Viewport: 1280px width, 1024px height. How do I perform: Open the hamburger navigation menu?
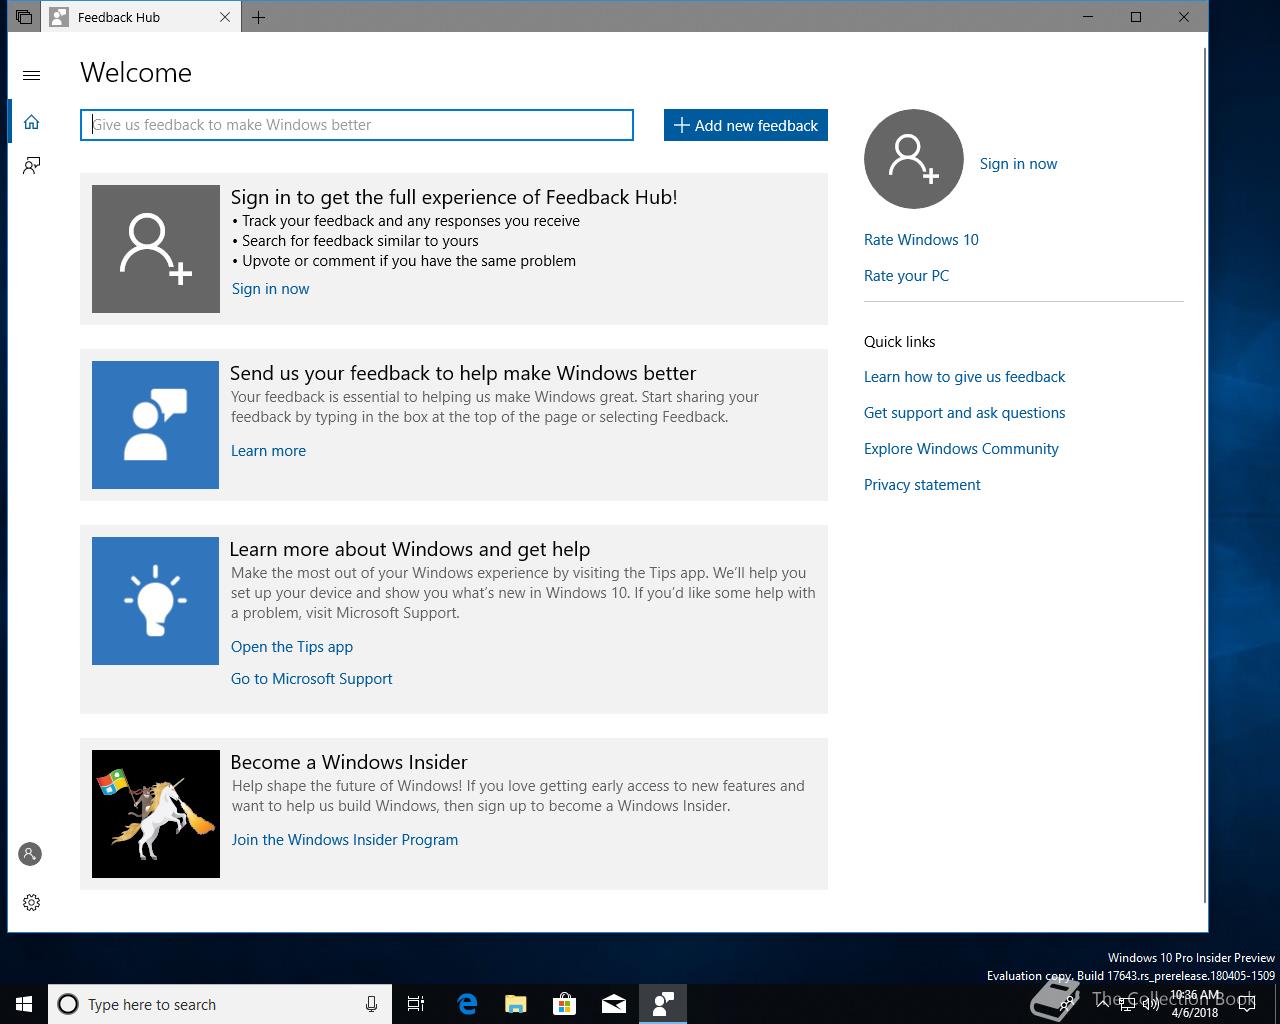tap(31, 75)
